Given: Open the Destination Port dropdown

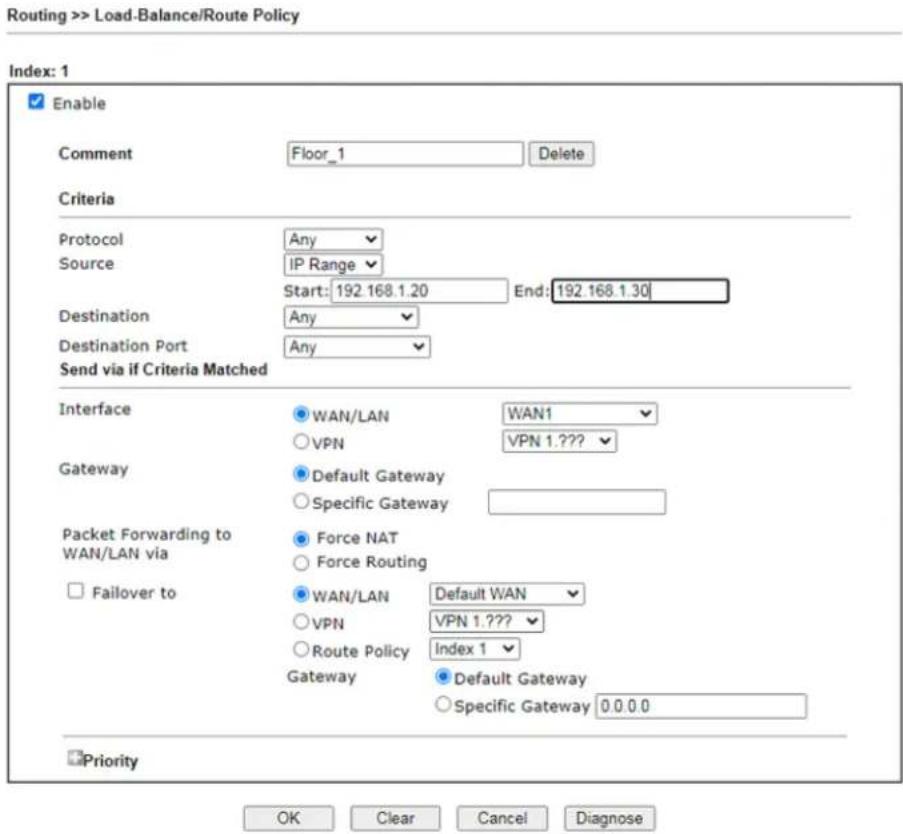Looking at the screenshot, I should 356,347.
